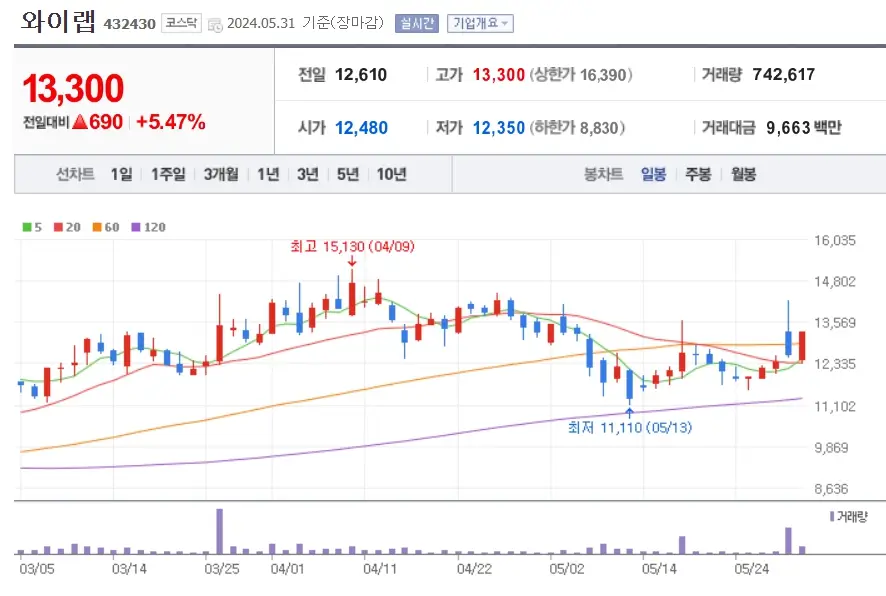Click the orange 60-day moving average swatch
Viewport: 886px width, 596px height.
coord(97,227)
